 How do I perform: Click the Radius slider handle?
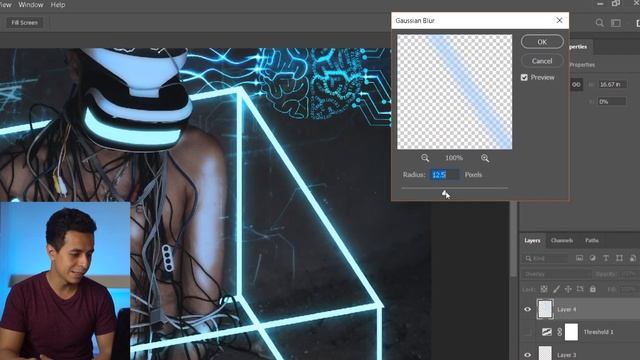444,193
